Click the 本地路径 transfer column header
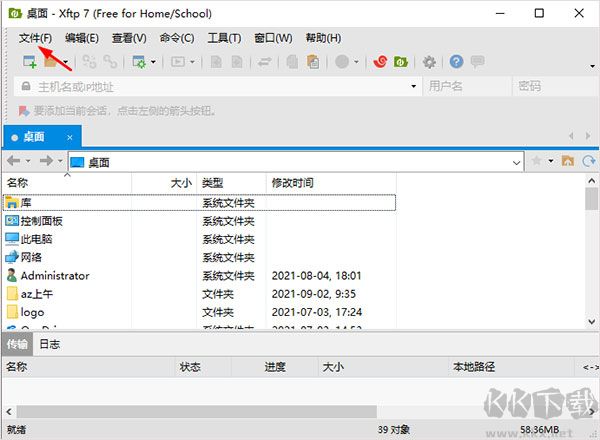 [511, 367]
